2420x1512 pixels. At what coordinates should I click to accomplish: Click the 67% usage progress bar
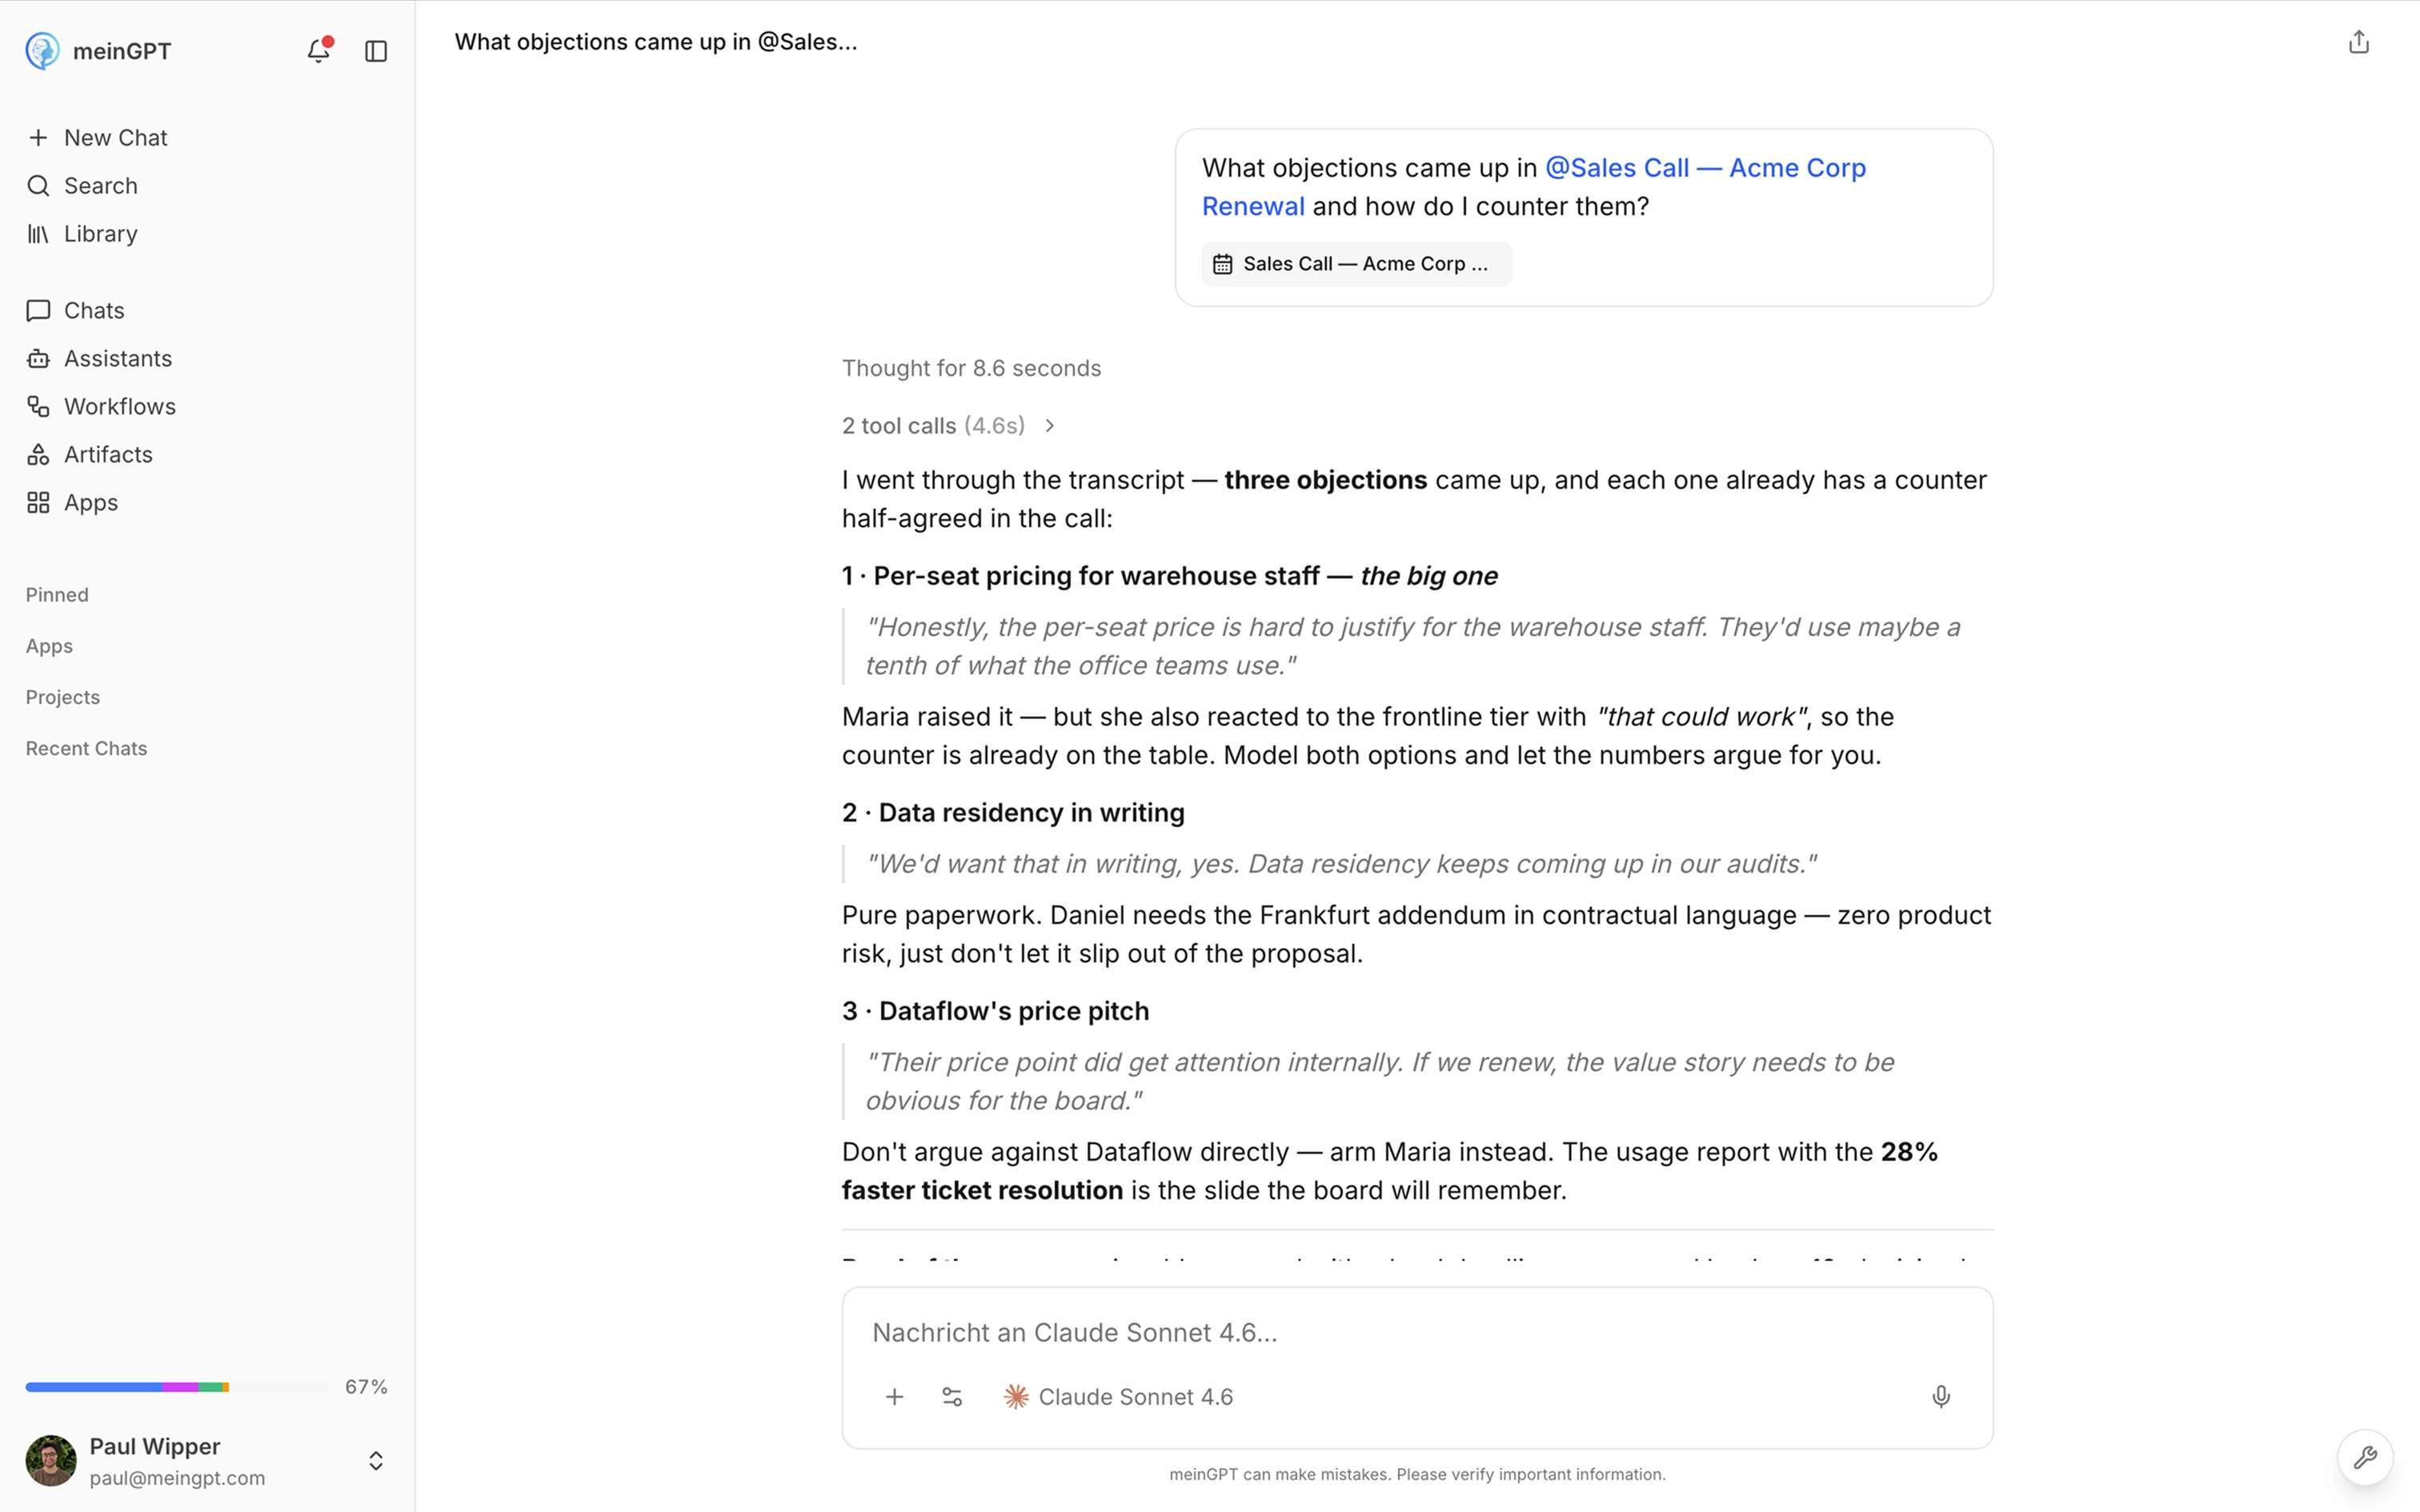177,1386
